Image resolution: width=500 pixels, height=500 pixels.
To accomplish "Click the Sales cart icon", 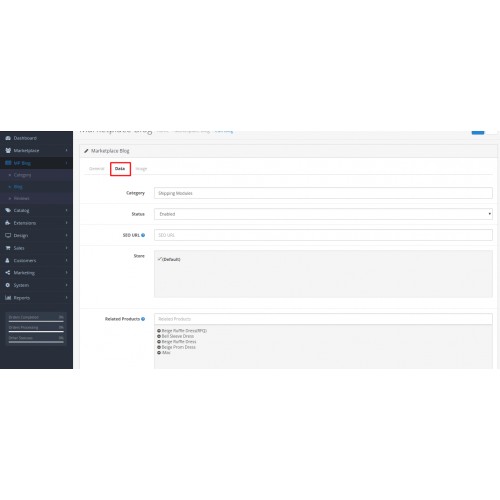I will click(x=8, y=248).
